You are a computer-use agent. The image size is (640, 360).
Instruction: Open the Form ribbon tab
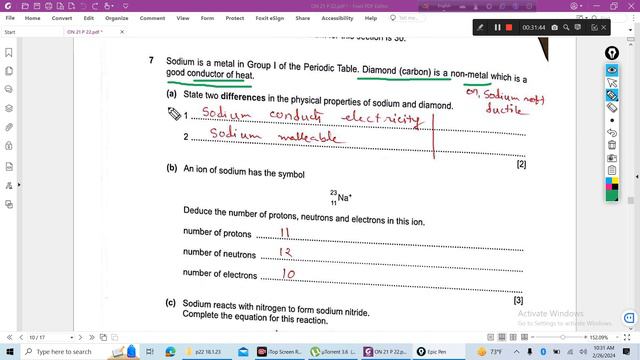(207, 18)
